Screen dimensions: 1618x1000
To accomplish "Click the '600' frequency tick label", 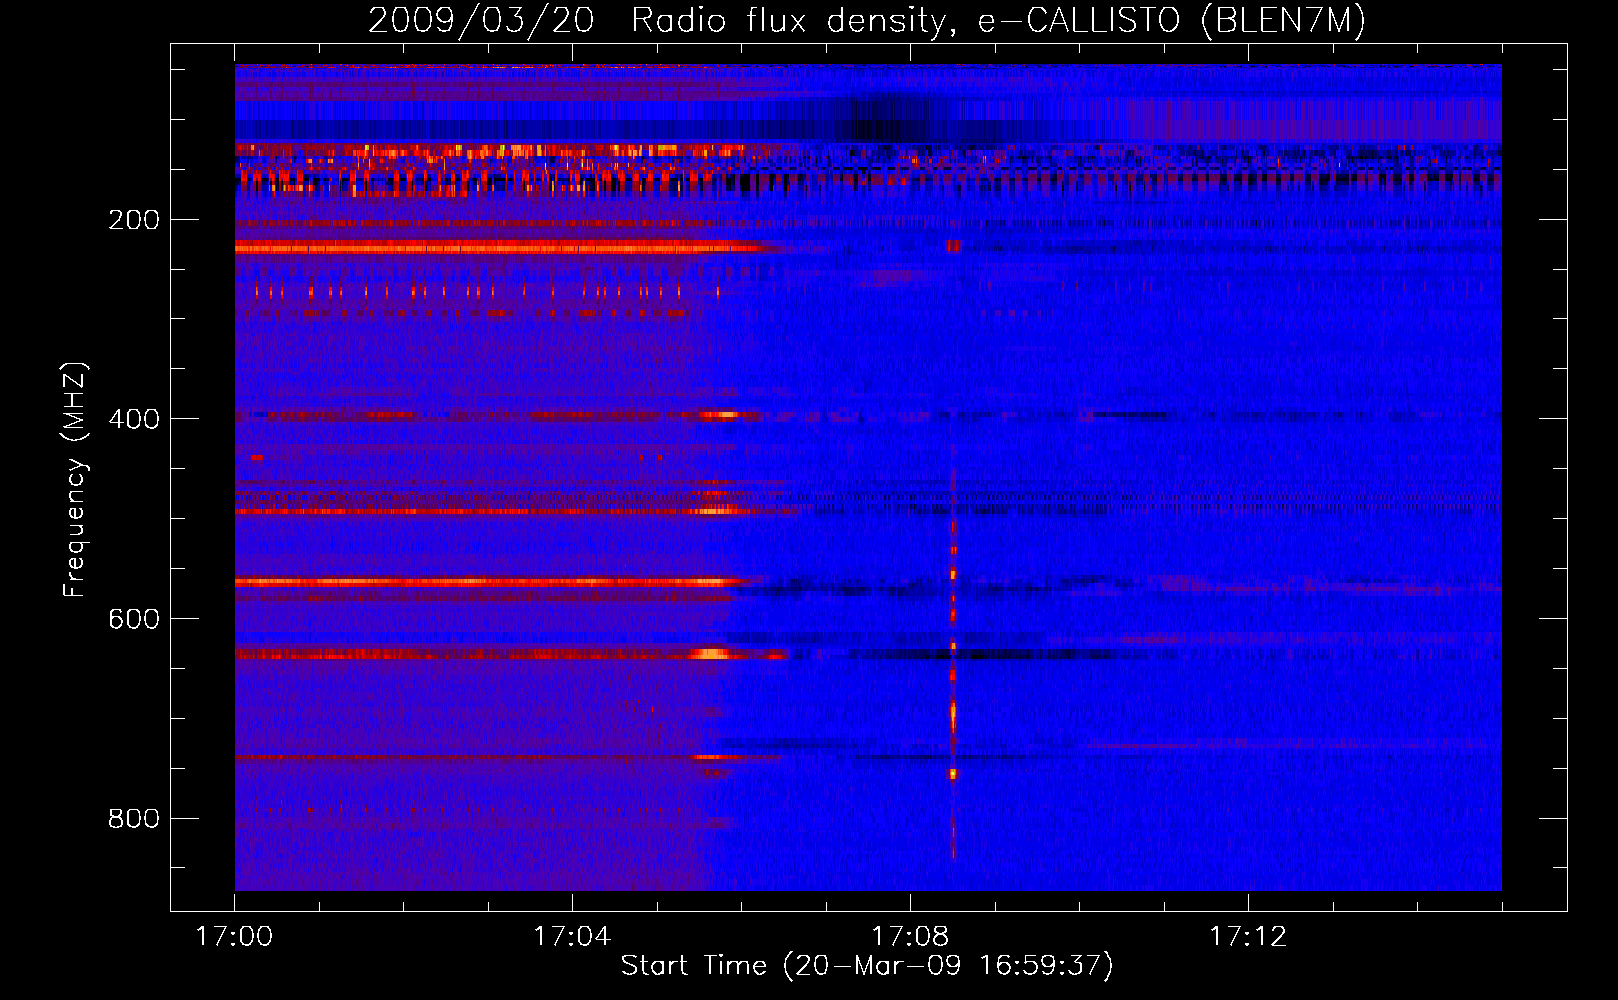I will pos(134,619).
